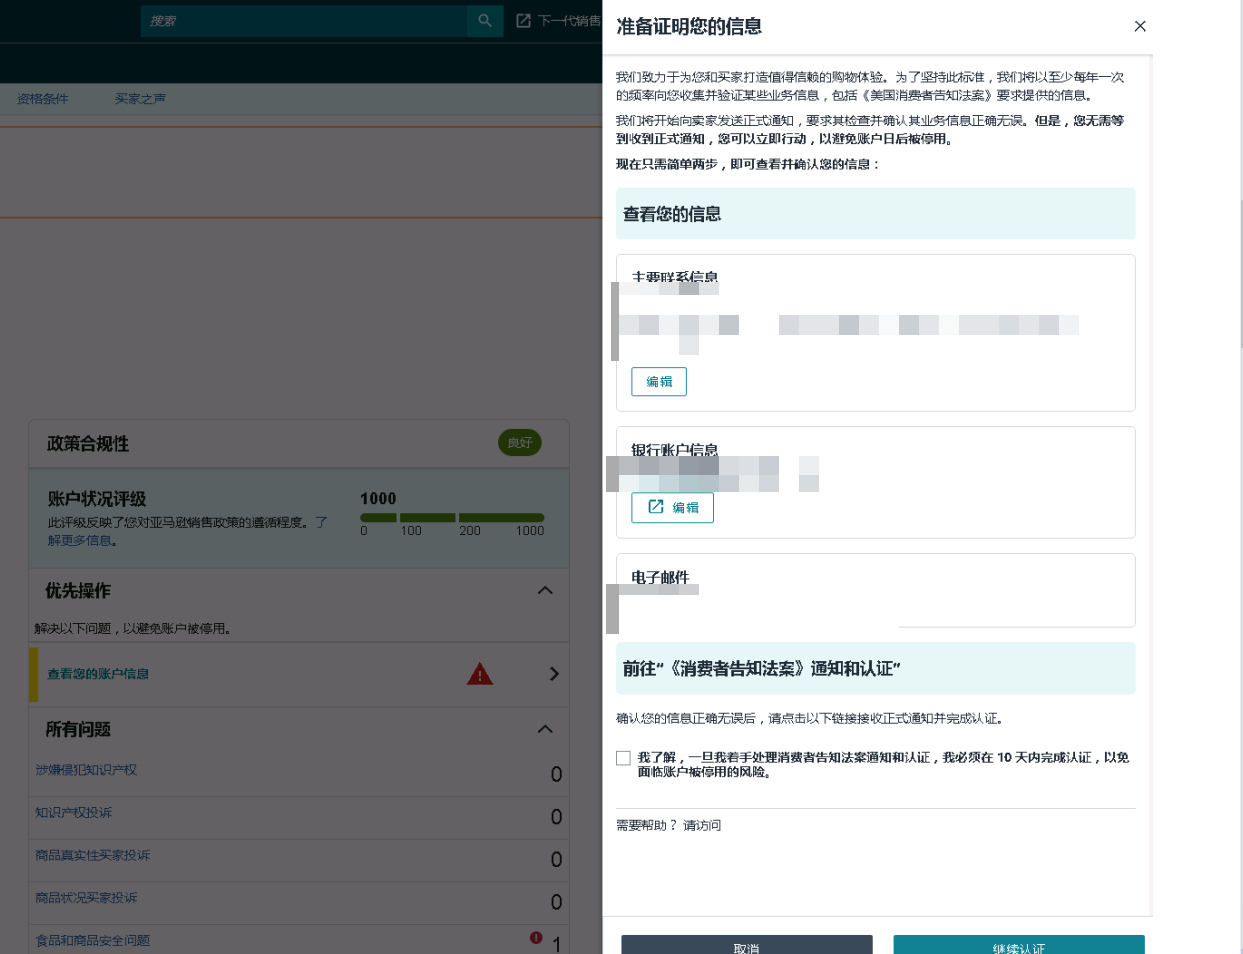Click the red alert dot in 食品和商品安全问题 row
The height and width of the screenshot is (954, 1243).
(x=536, y=938)
